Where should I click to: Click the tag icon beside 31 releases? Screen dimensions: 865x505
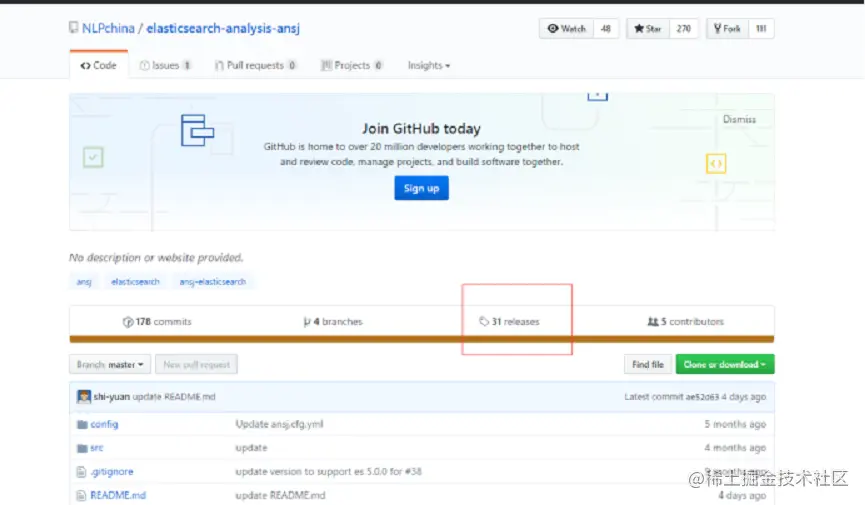(x=484, y=321)
